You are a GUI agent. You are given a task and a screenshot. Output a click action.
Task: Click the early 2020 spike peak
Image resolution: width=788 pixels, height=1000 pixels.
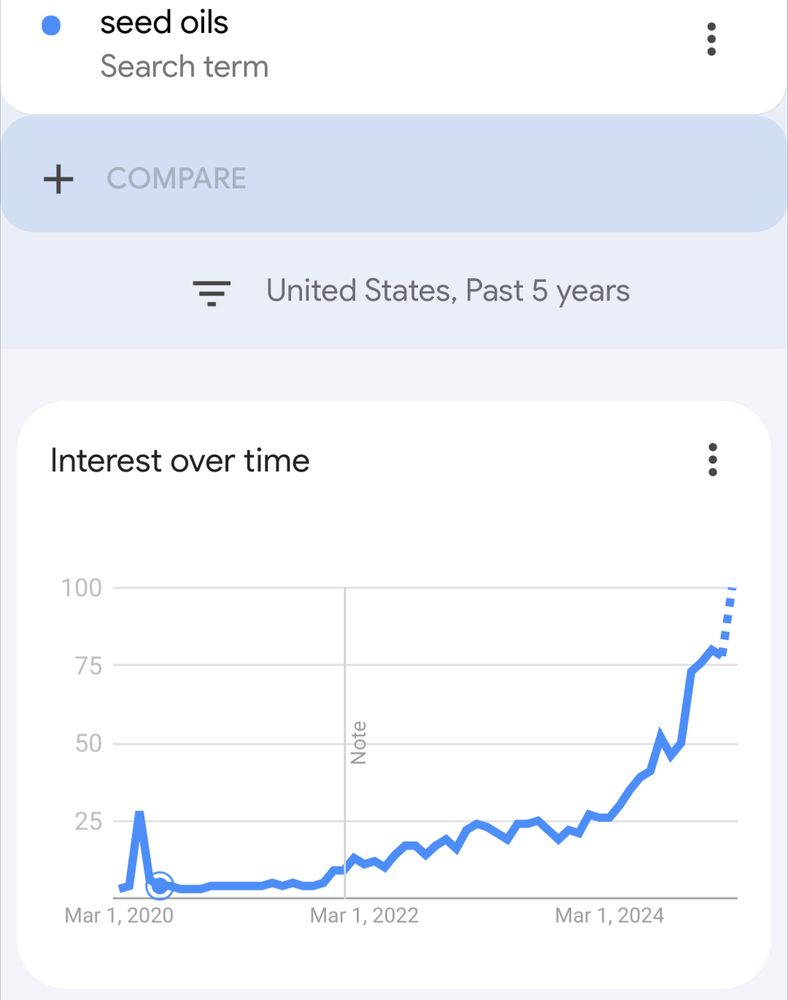[x=139, y=814]
